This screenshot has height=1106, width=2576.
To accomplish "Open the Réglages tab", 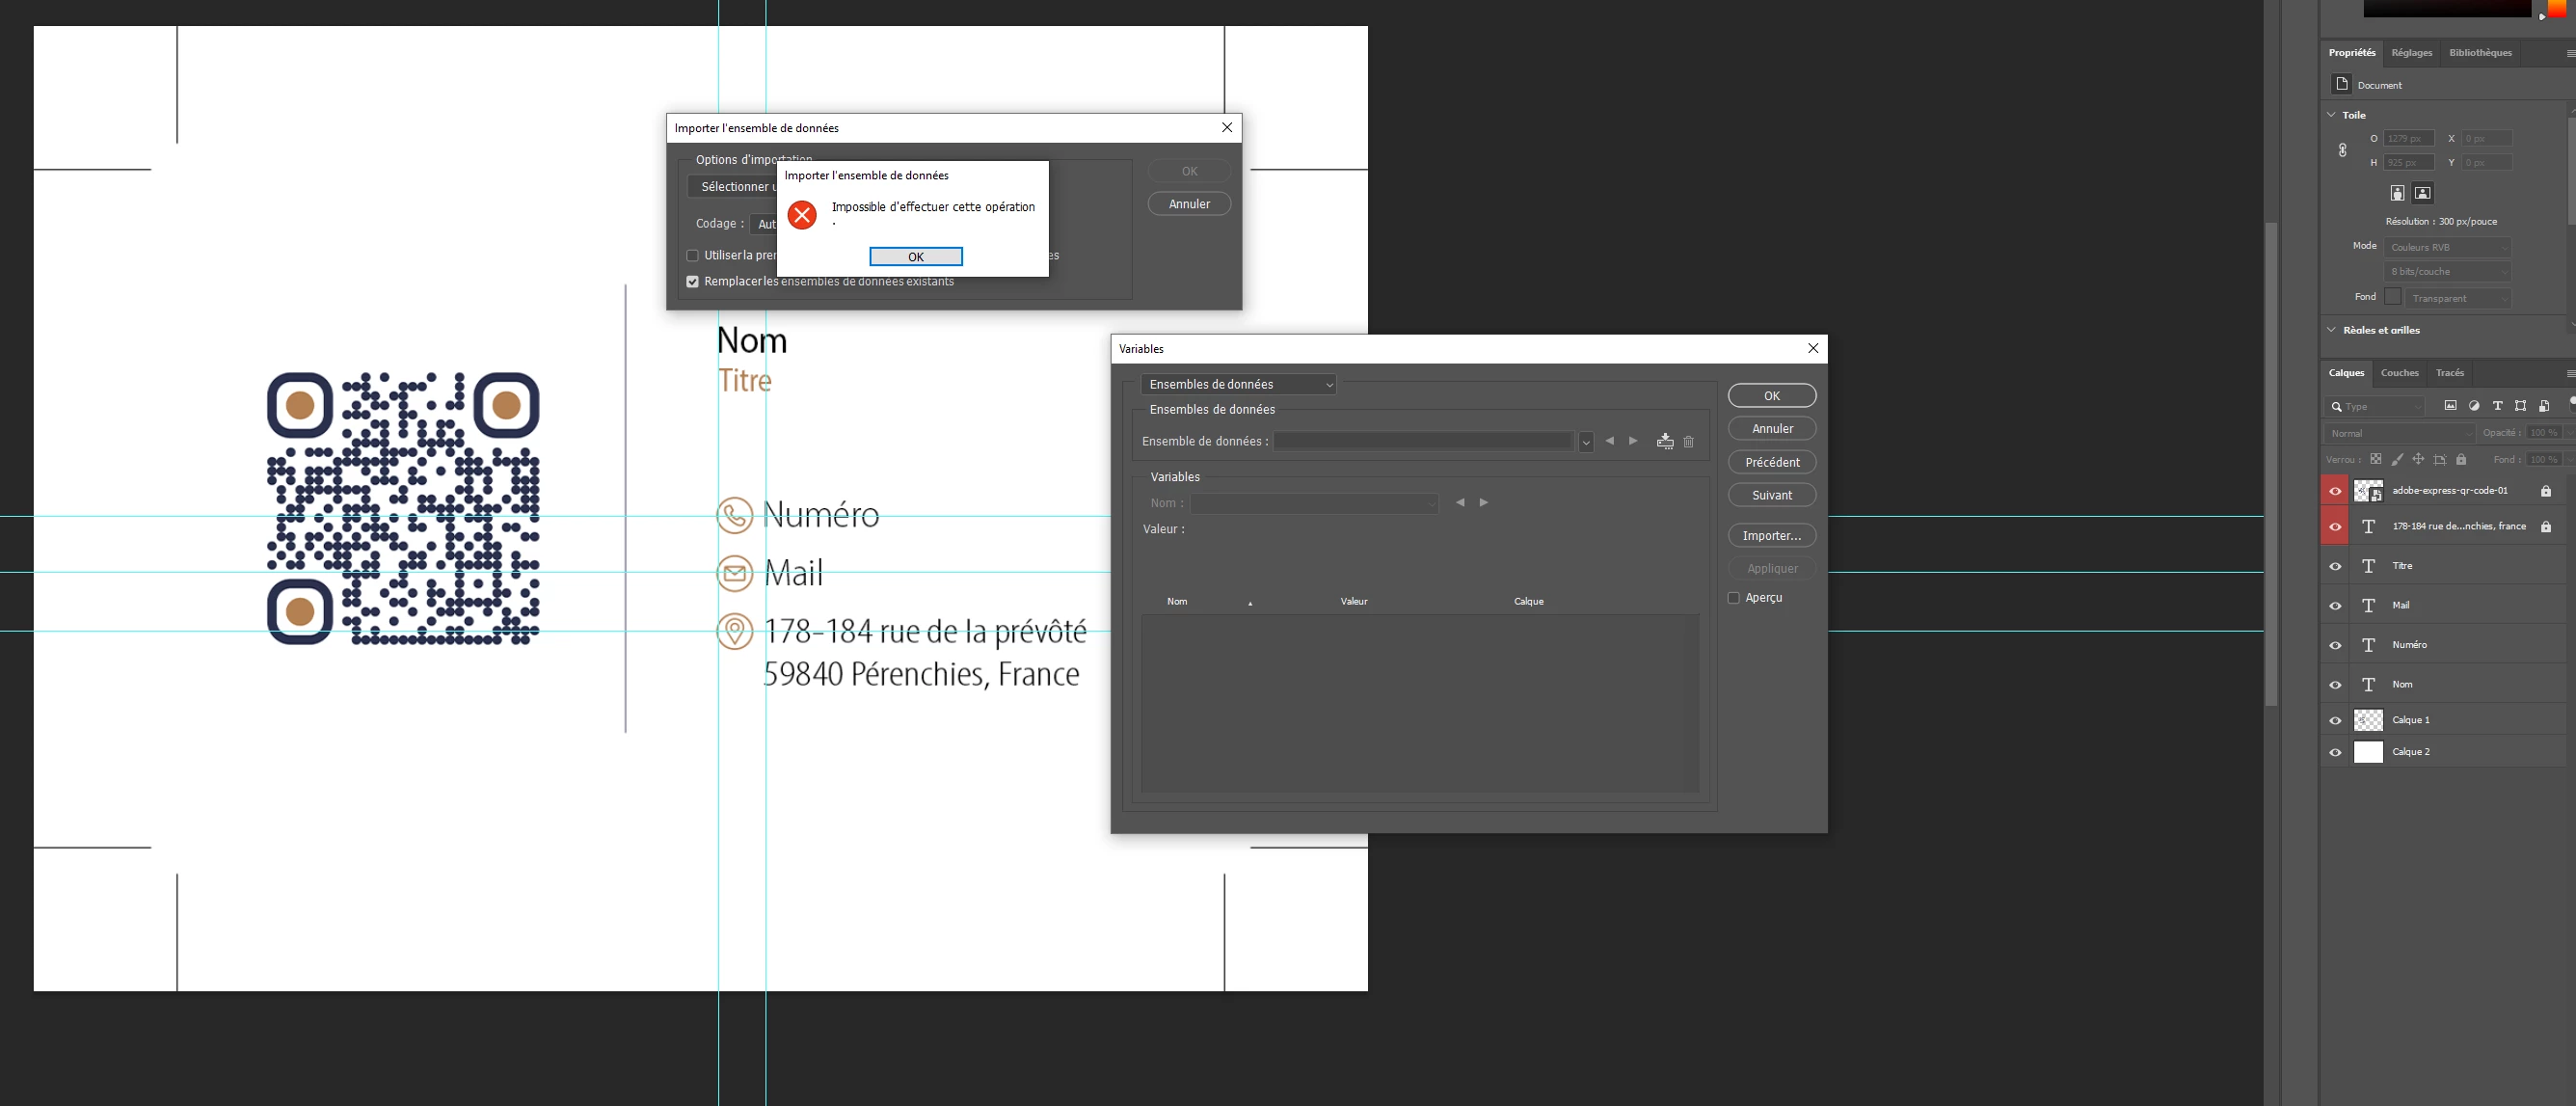I will [2411, 53].
